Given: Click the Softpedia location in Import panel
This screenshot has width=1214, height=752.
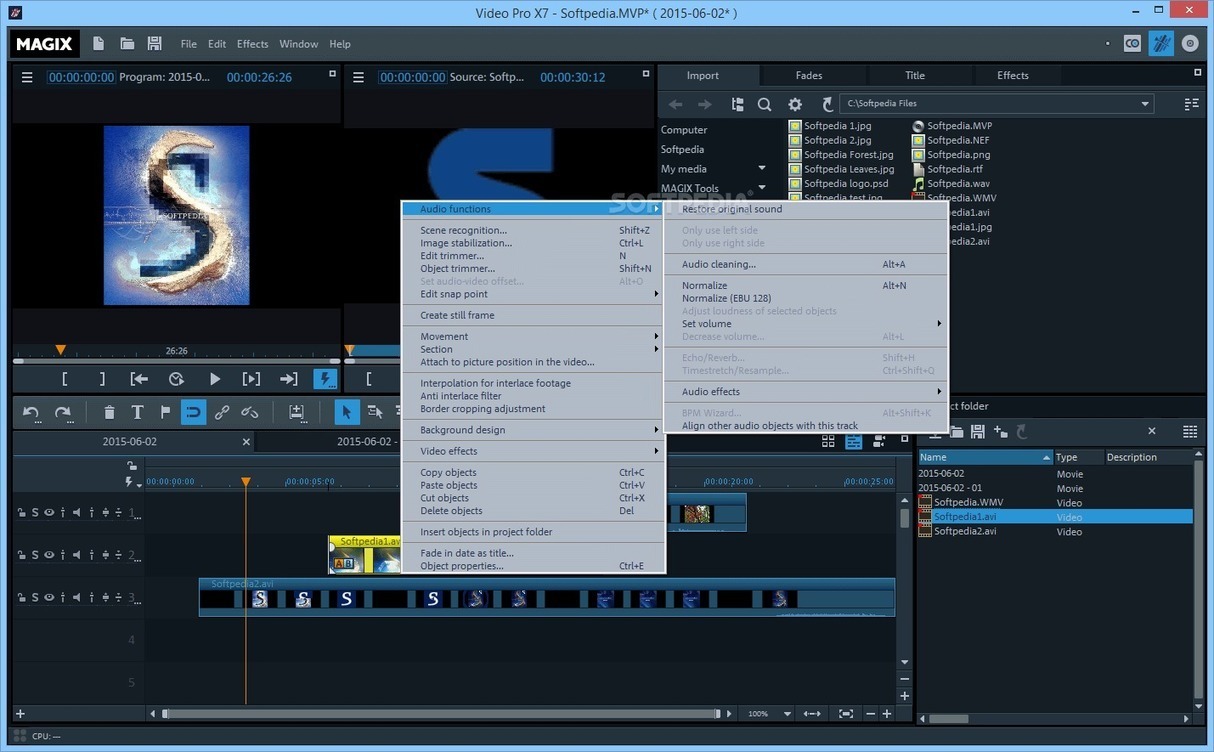Looking at the screenshot, I should [x=682, y=149].
